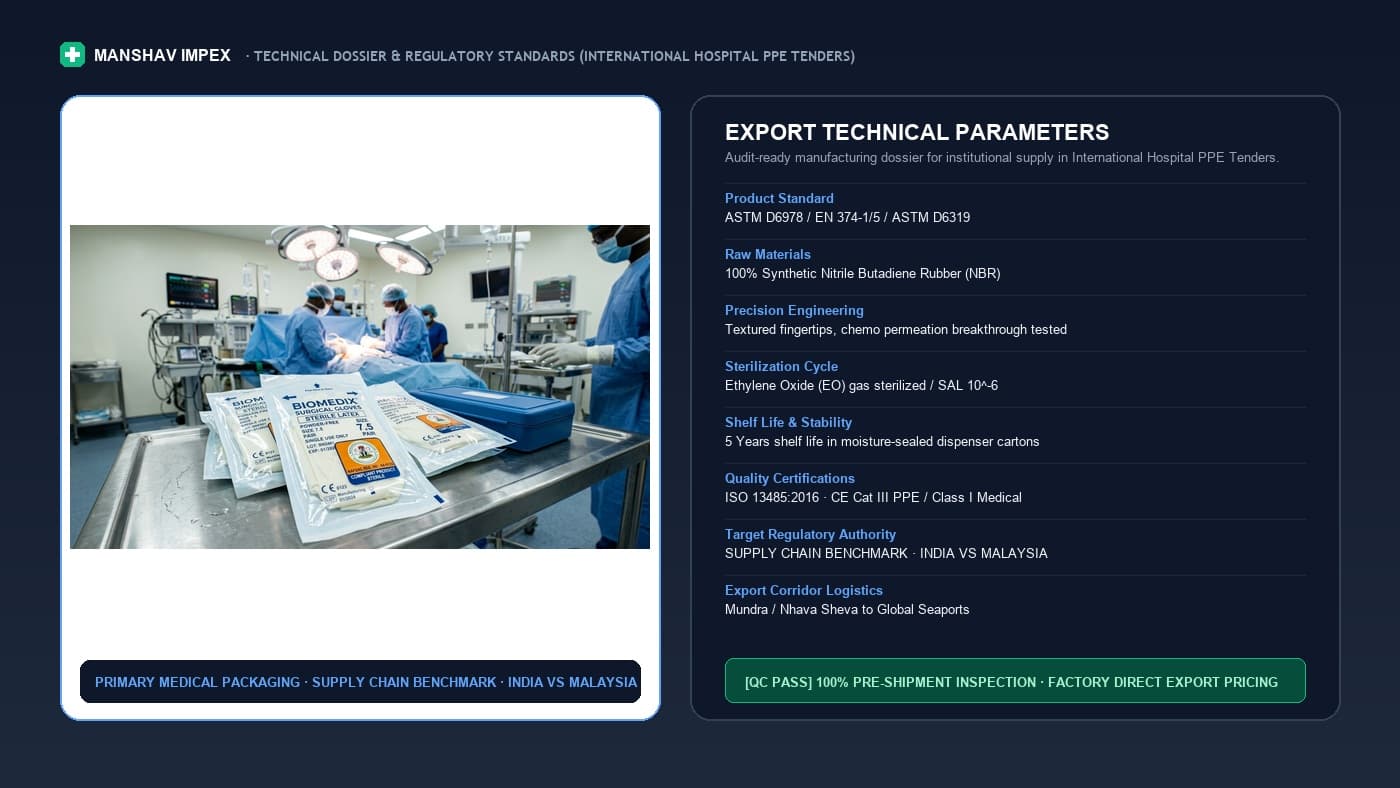Click the QC Pass pre-shipment inspection banner
Viewport: 1400px width, 788px height.
click(x=1015, y=681)
